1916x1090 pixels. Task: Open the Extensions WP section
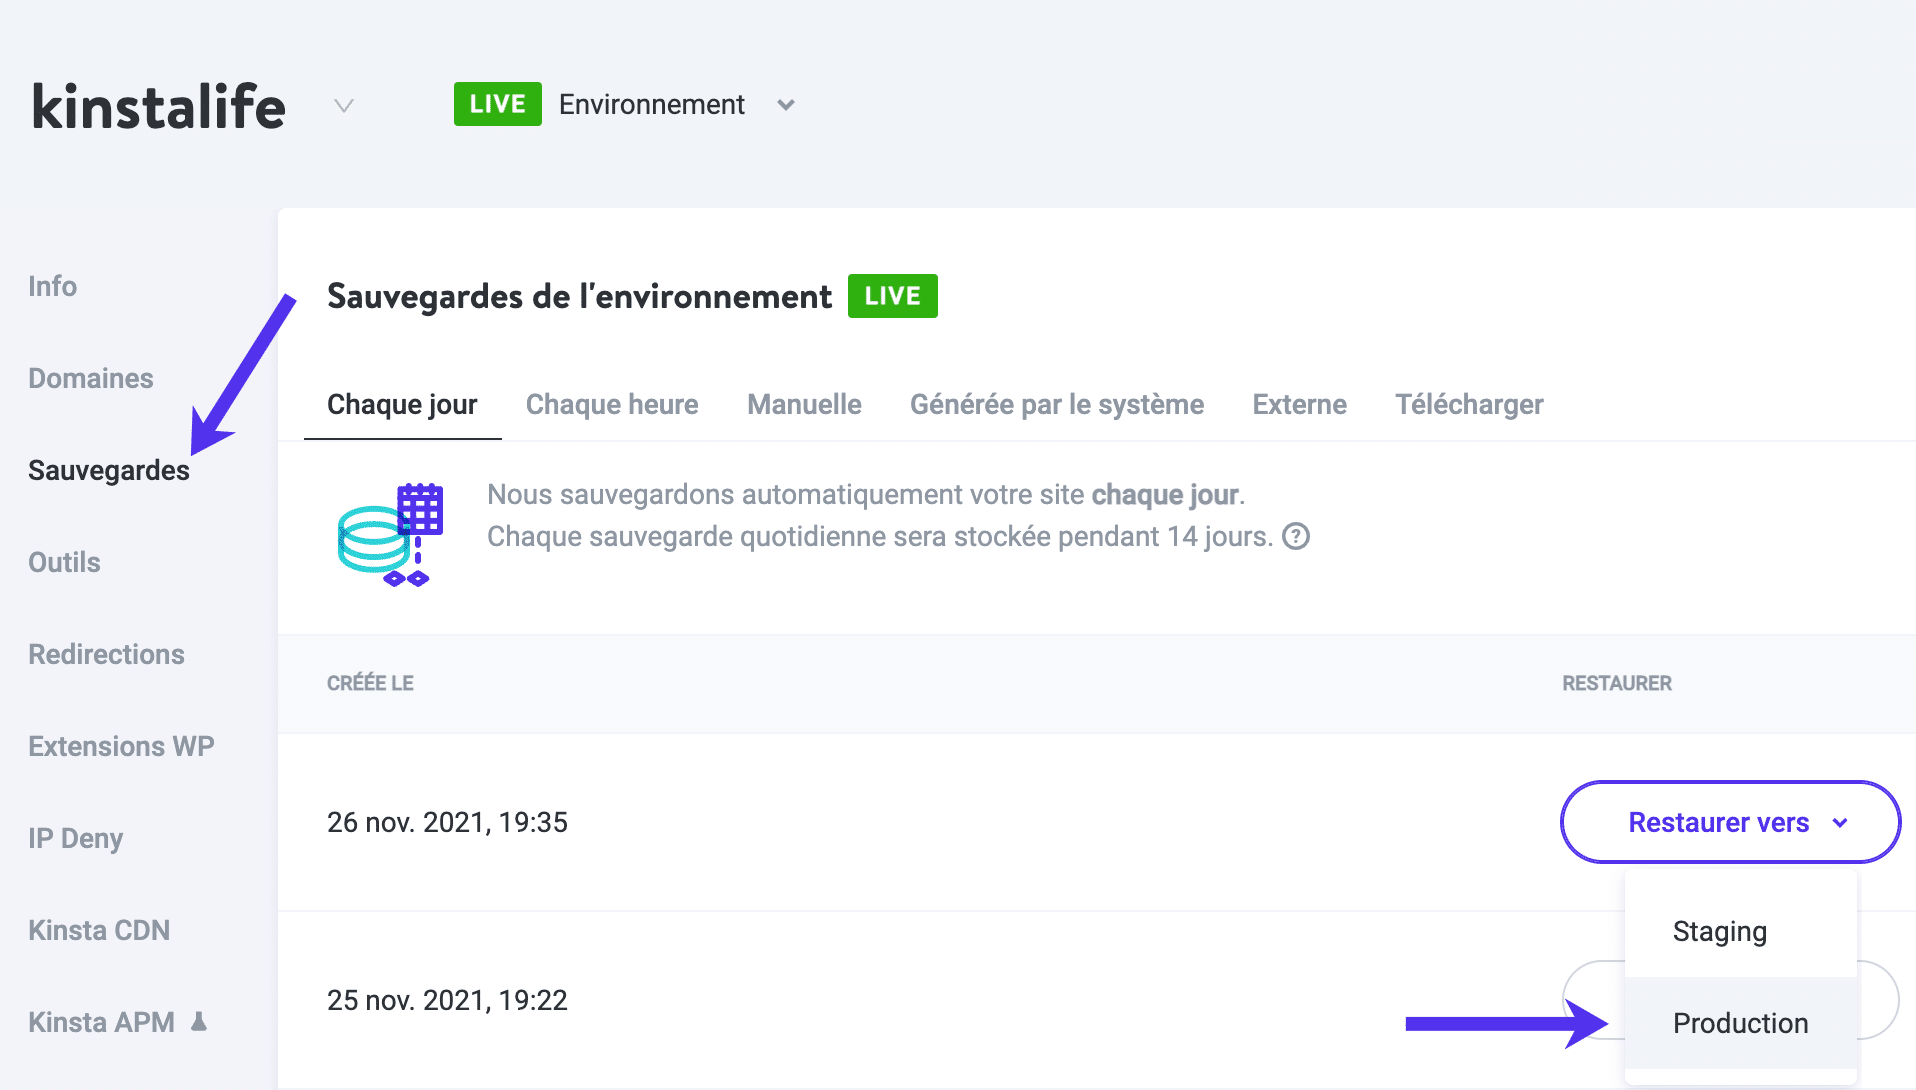[121, 746]
